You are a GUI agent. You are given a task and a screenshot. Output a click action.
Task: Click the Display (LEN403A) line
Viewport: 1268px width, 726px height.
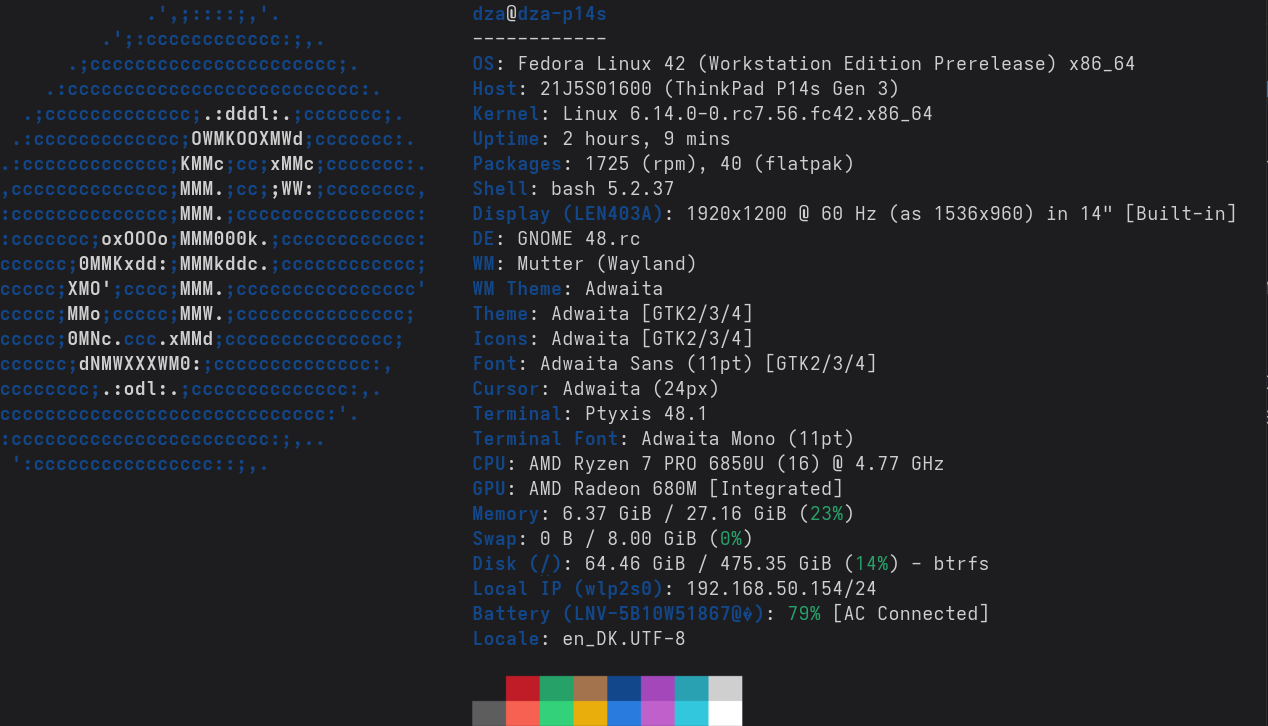[x=855, y=214]
